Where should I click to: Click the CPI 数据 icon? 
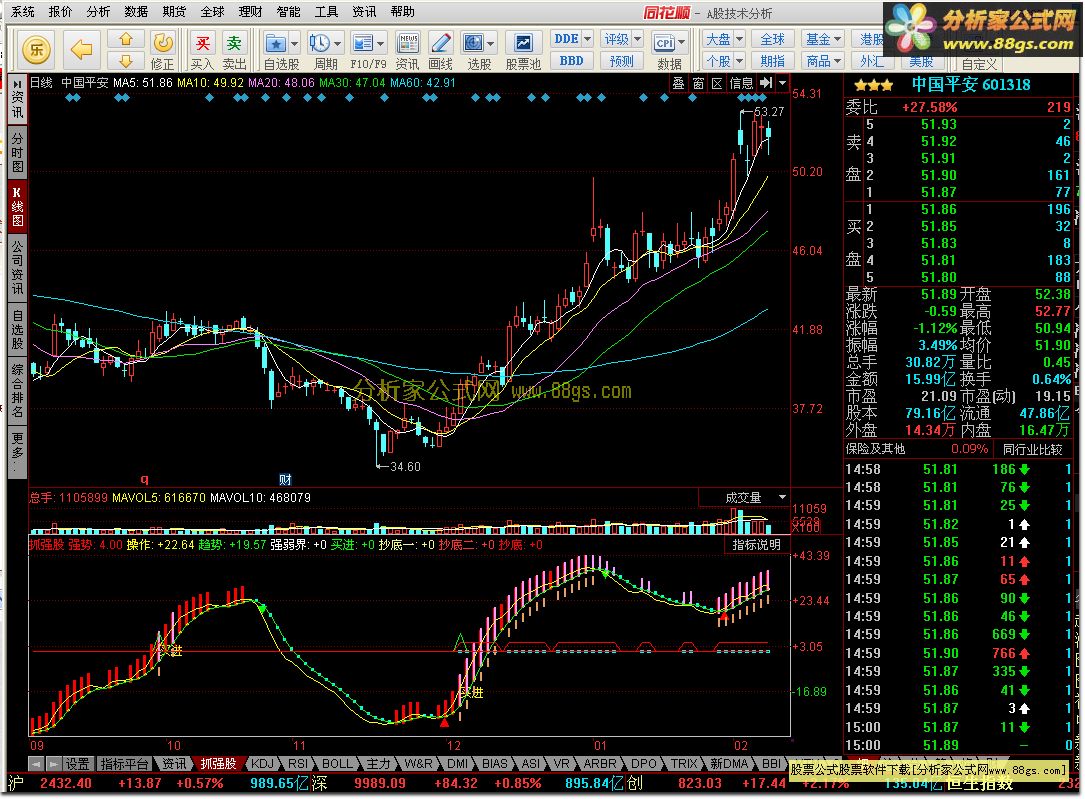tap(664, 43)
